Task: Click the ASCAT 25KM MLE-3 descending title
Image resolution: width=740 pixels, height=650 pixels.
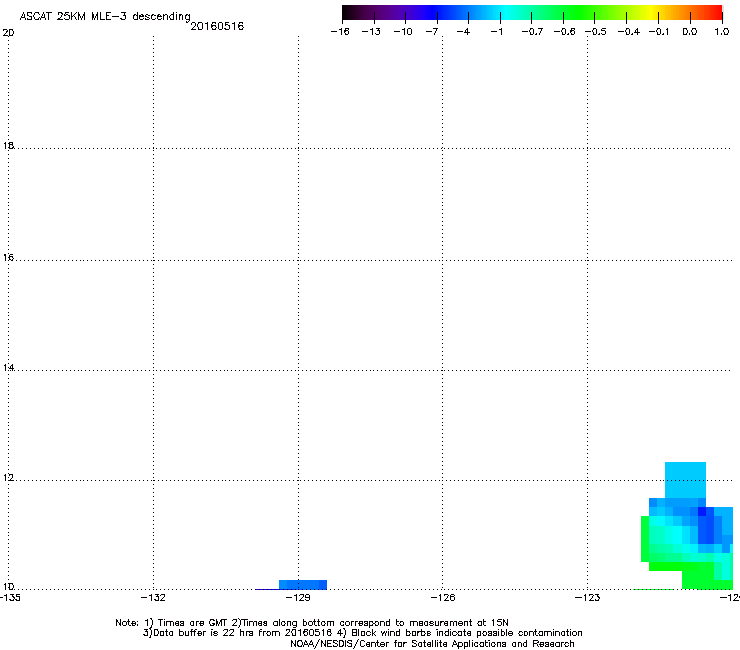Action: (x=105, y=17)
